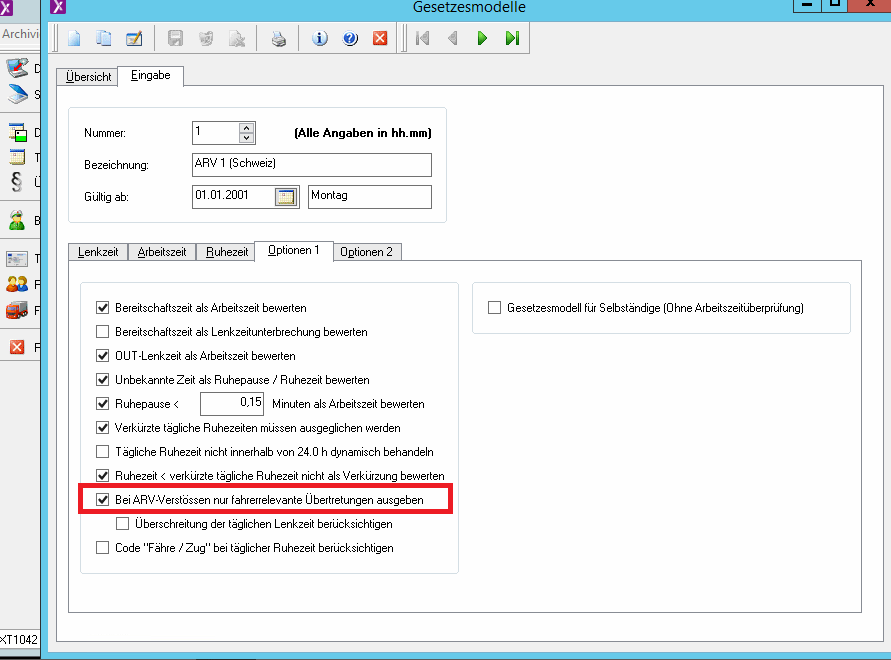Click the Bezeichnung text field
The width and height of the screenshot is (891, 660).
[311, 164]
